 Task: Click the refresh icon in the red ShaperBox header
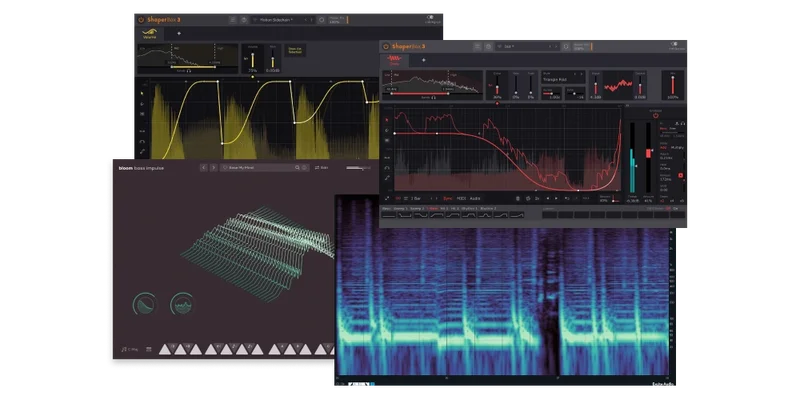(566, 46)
